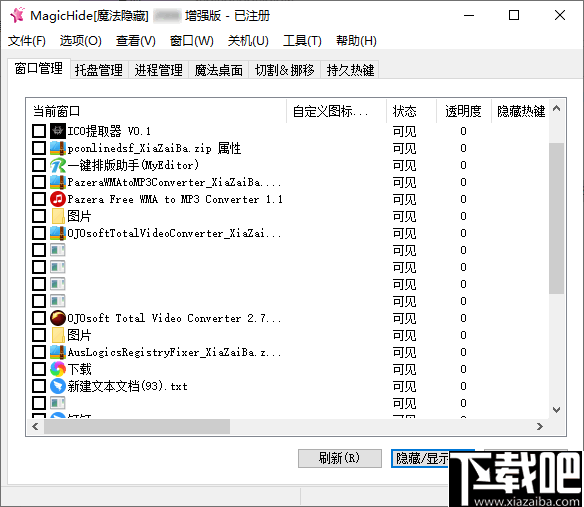
Task: Click the vertical scrollbar up arrow
Action: tap(557, 108)
